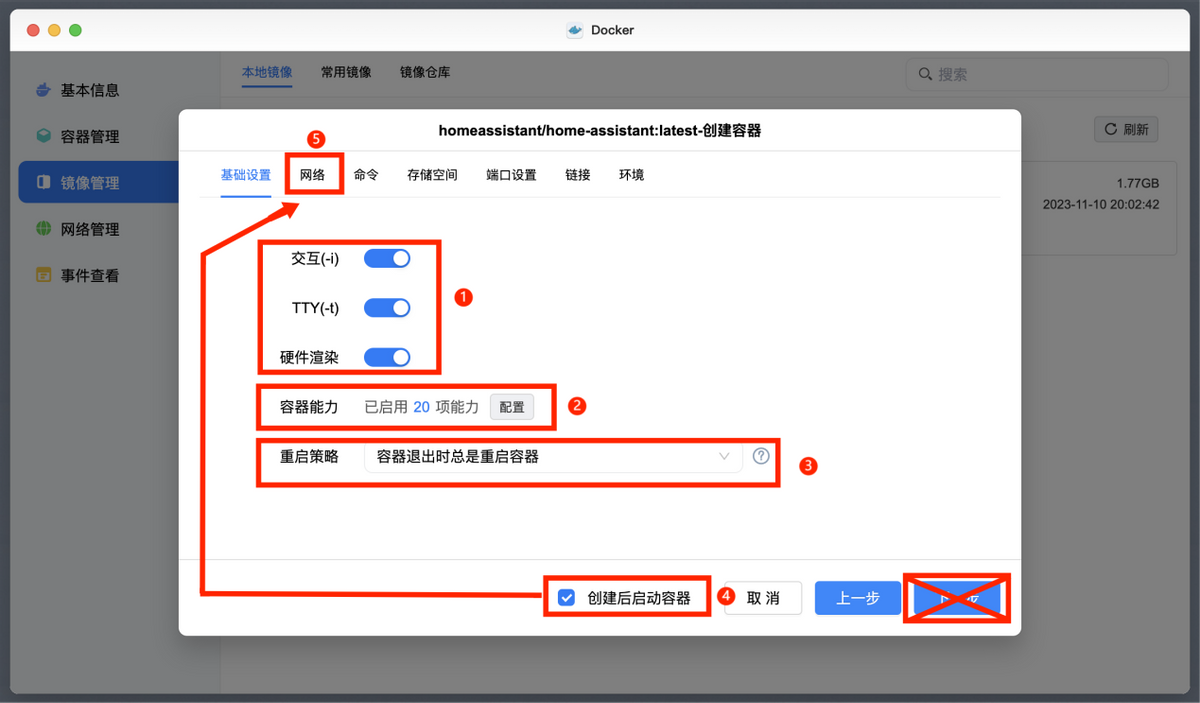Toggle the TTY(-t) switch
The width and height of the screenshot is (1200, 703).
[x=387, y=308]
